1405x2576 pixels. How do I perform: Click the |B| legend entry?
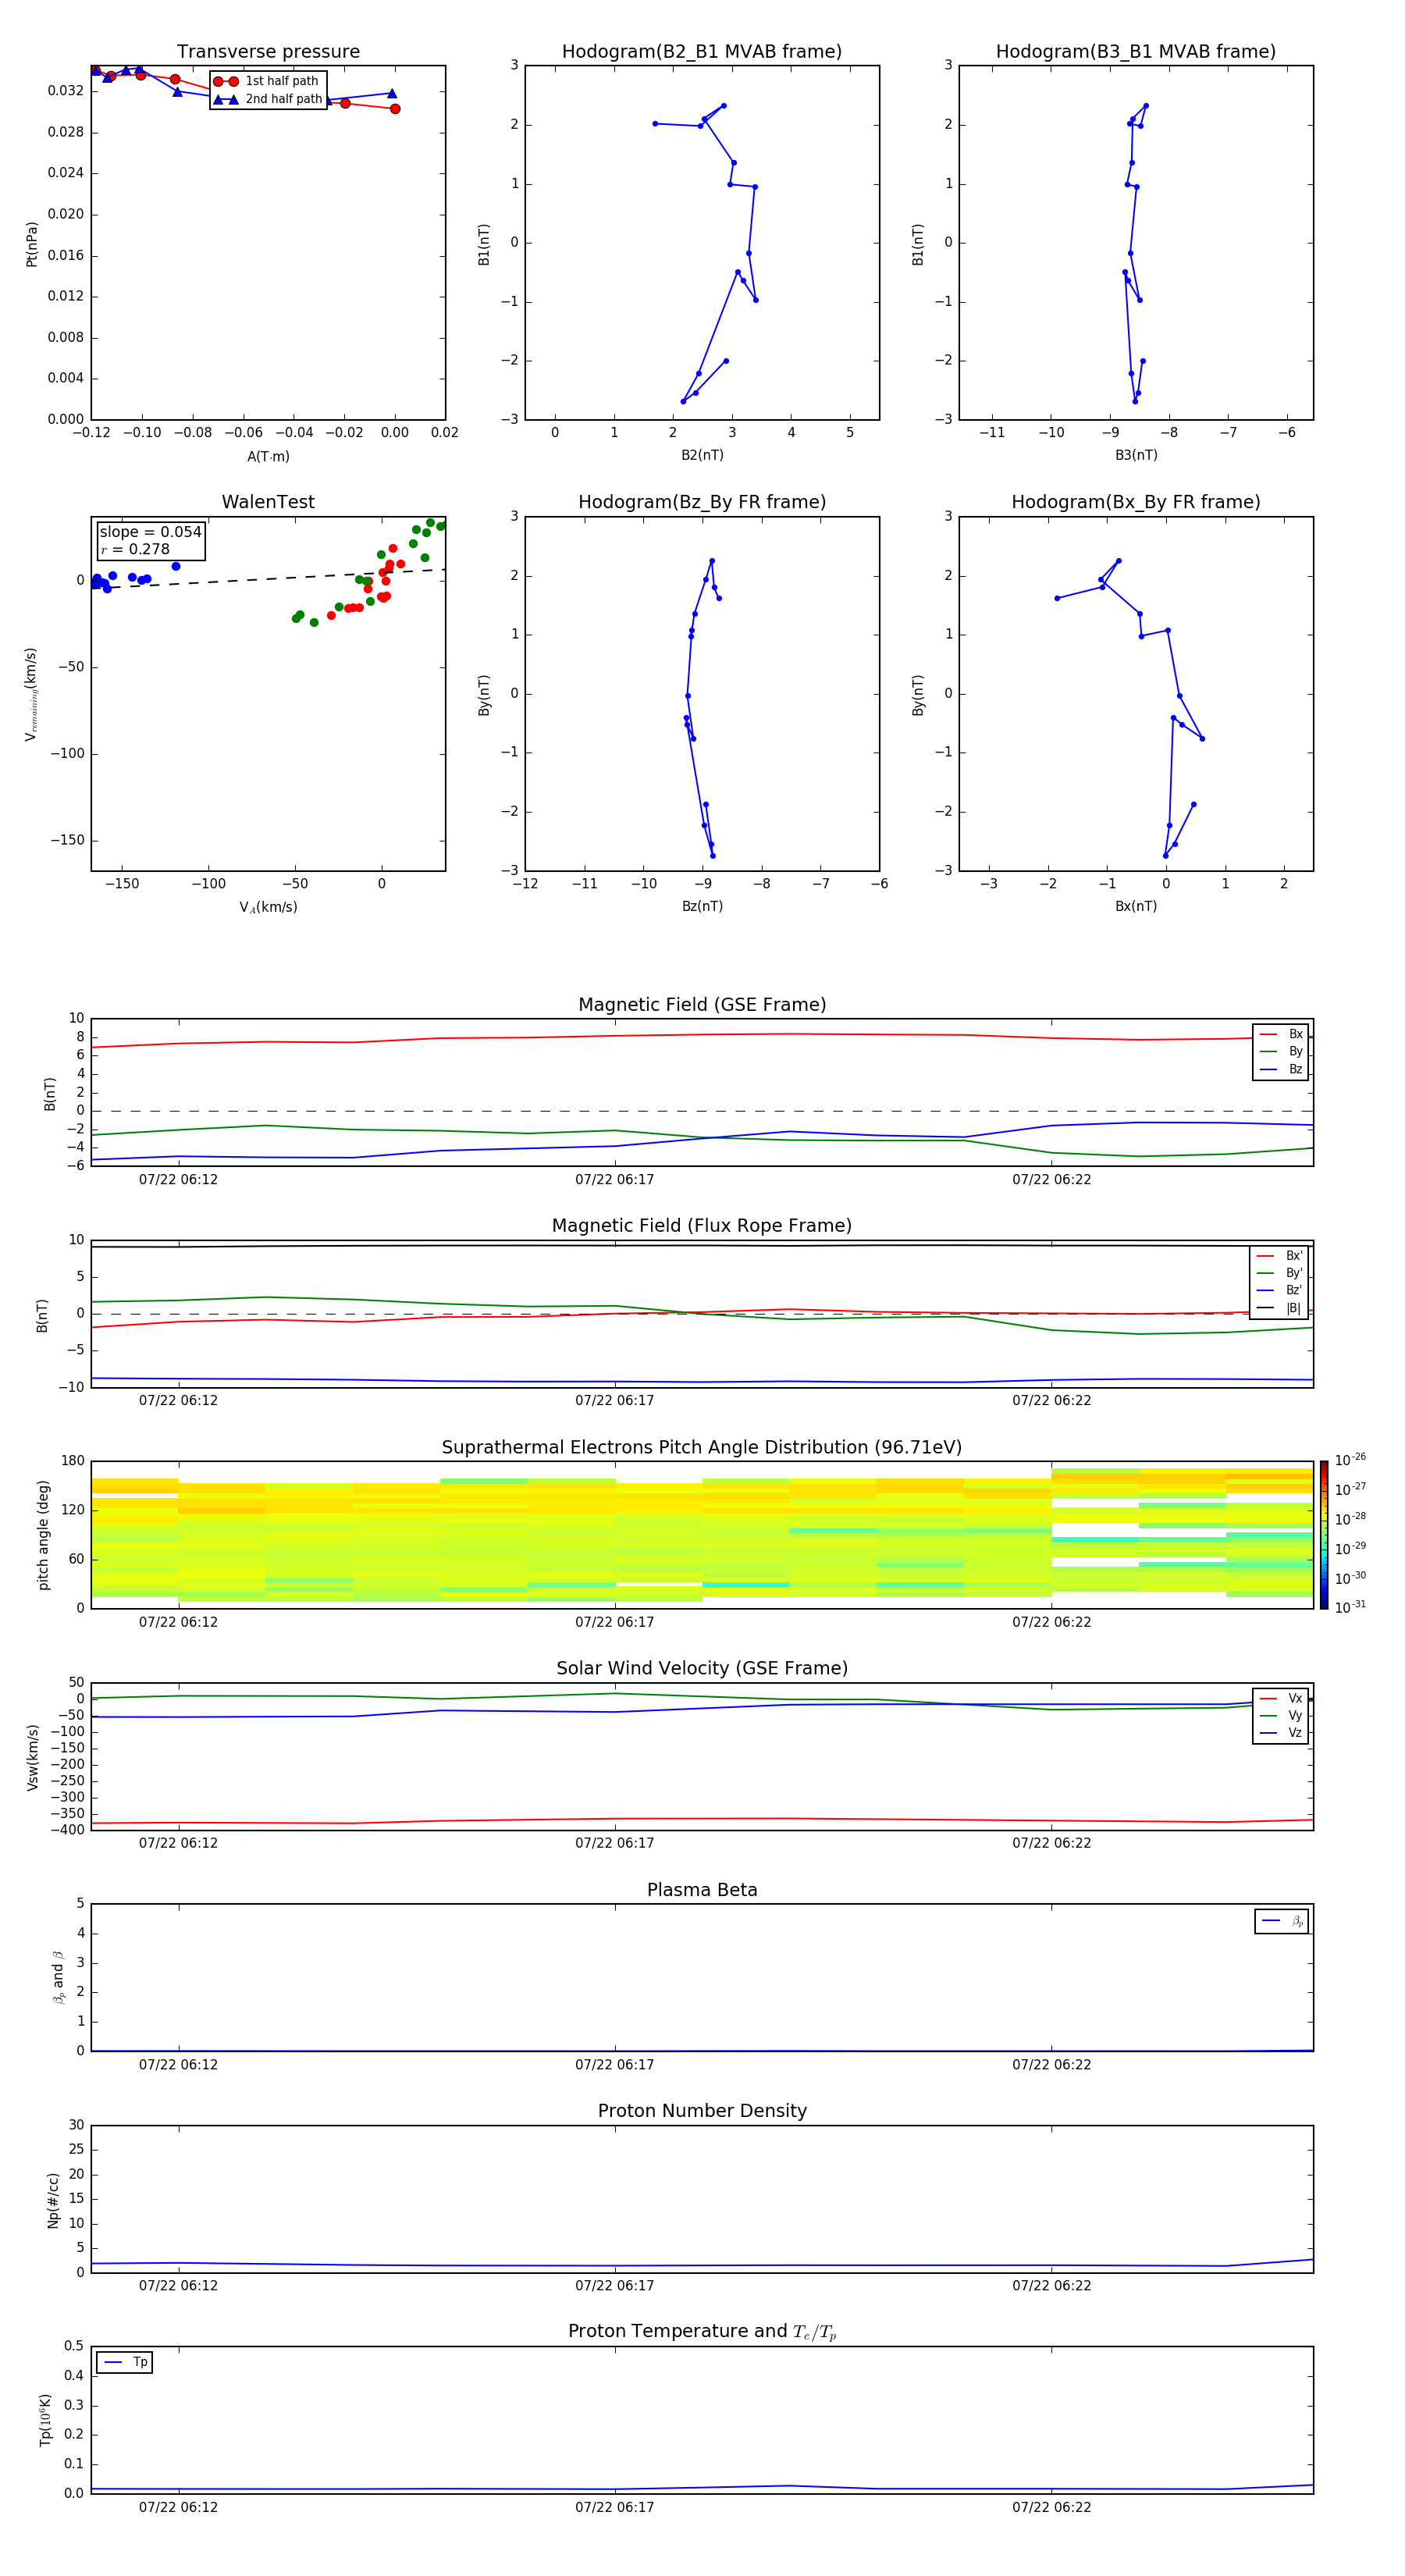1279,1309
